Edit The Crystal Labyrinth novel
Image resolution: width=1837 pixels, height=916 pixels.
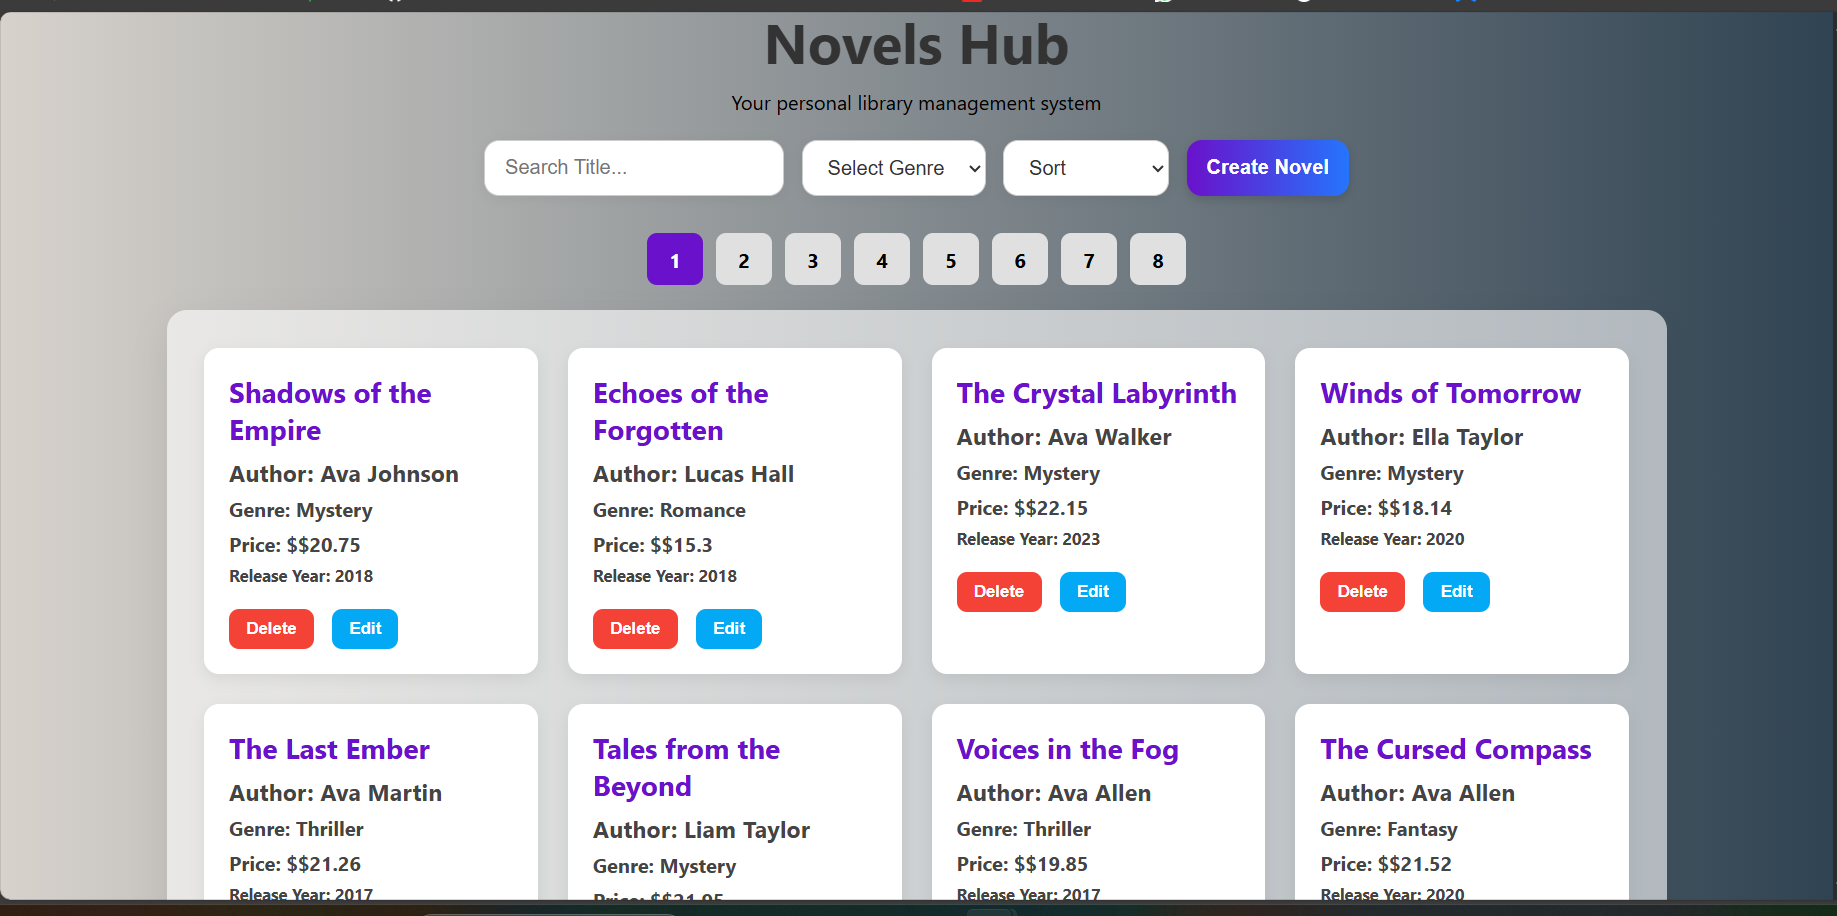[1092, 592]
